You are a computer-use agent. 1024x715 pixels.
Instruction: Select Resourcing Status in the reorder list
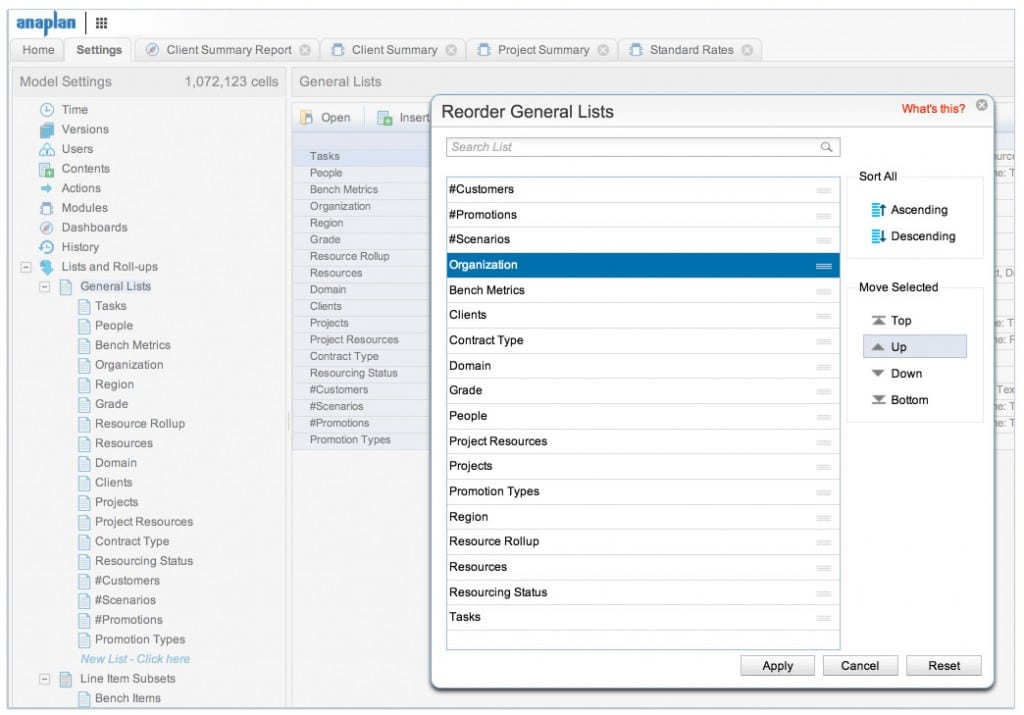643,593
